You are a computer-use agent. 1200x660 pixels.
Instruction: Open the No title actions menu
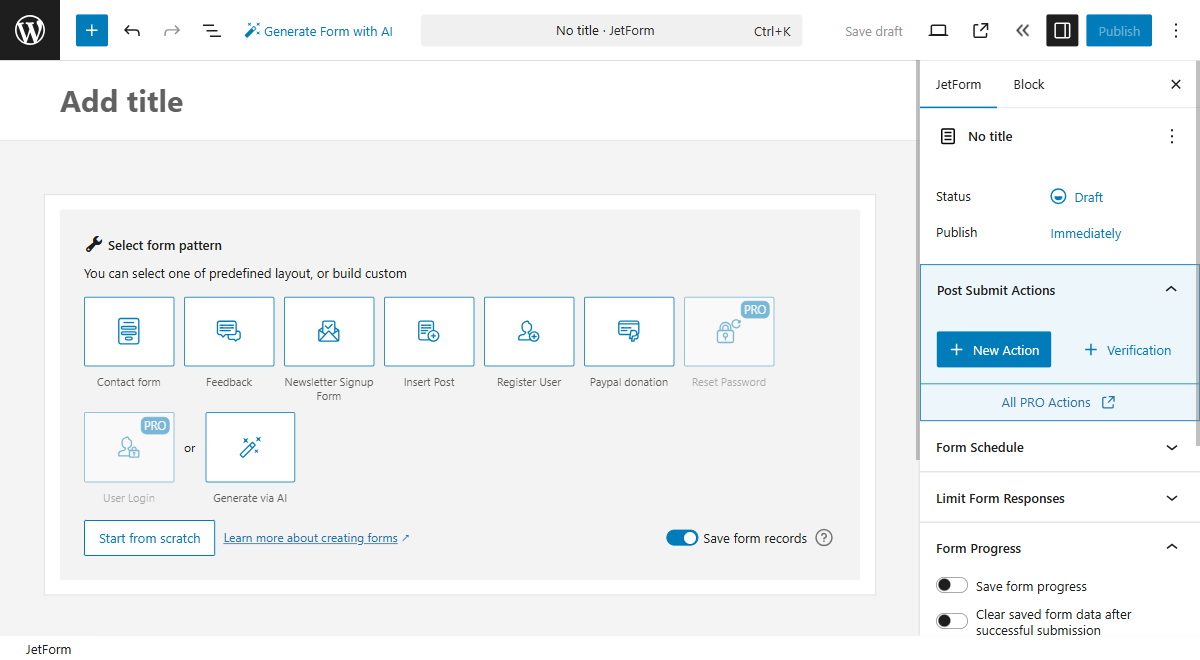click(1172, 136)
